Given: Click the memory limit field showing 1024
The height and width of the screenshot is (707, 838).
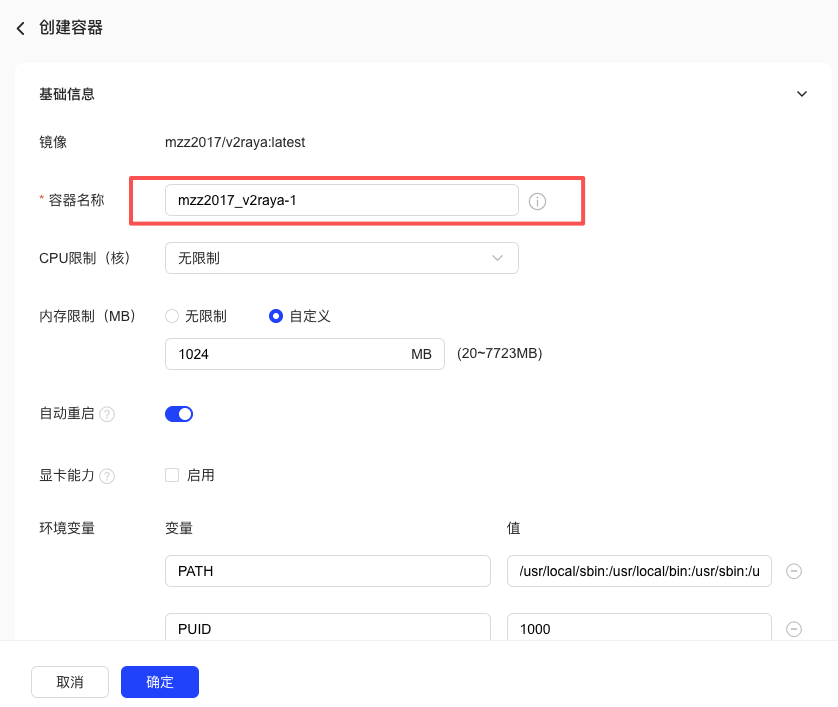Looking at the screenshot, I should (x=290, y=354).
